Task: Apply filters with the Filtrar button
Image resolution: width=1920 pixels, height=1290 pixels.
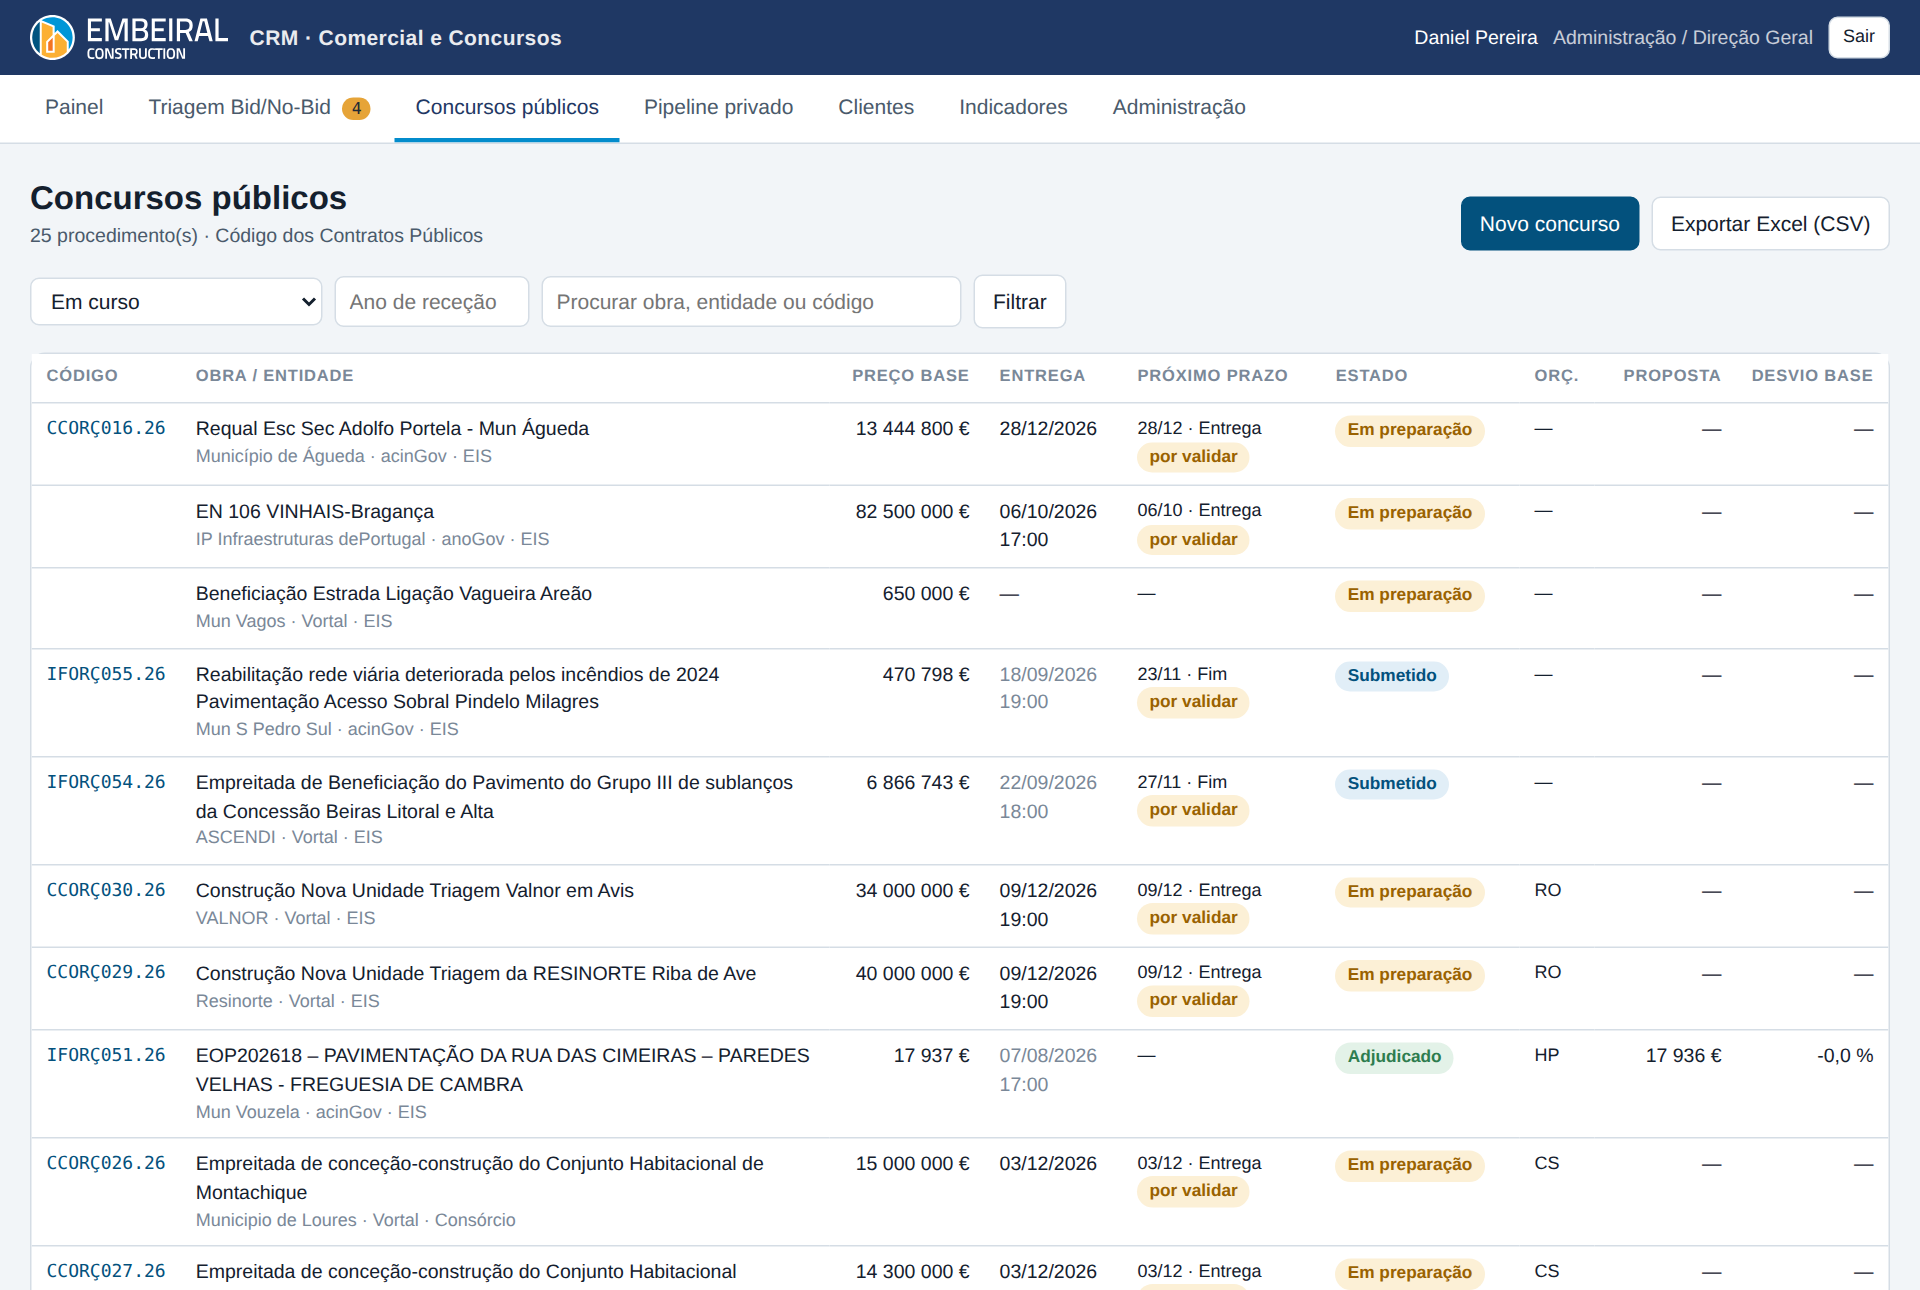Action: [1019, 302]
